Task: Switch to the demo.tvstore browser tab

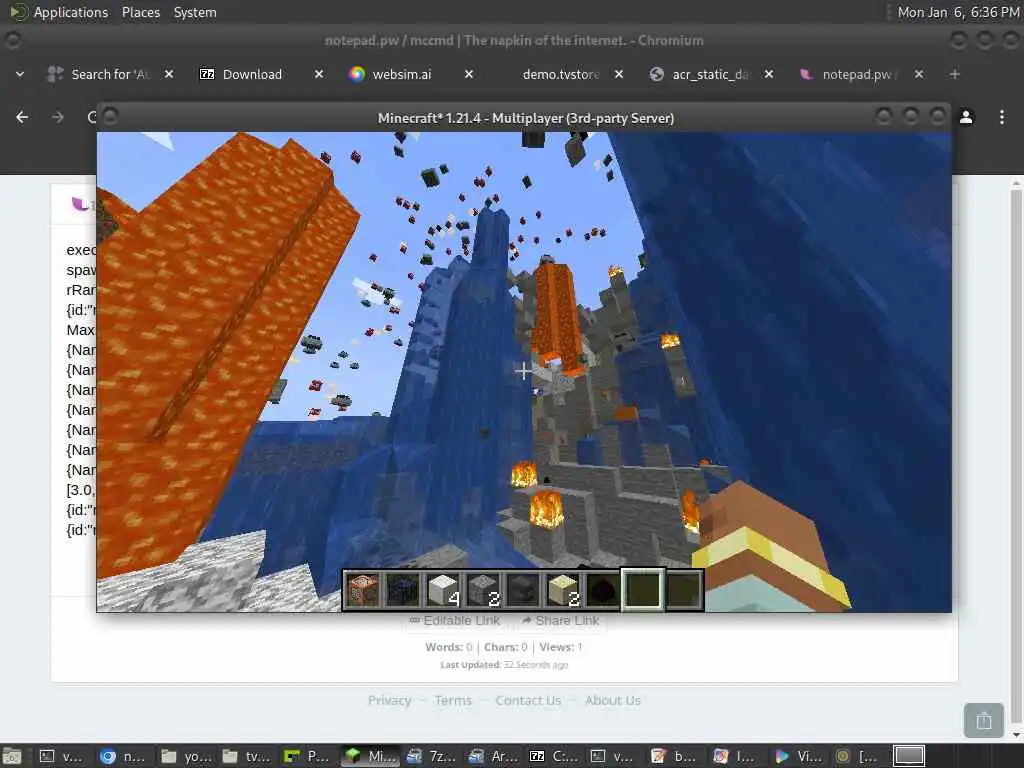Action: pyautogui.click(x=560, y=74)
